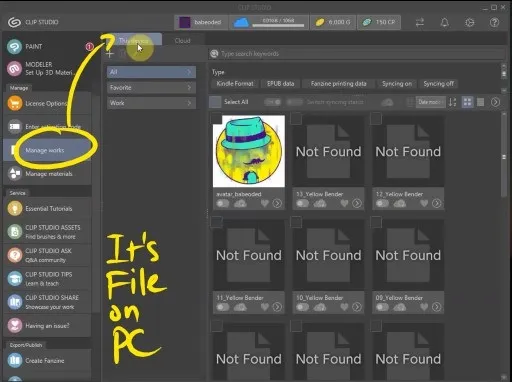
Task: Open the avatar_babeoded thumbnail
Action: coord(249,151)
